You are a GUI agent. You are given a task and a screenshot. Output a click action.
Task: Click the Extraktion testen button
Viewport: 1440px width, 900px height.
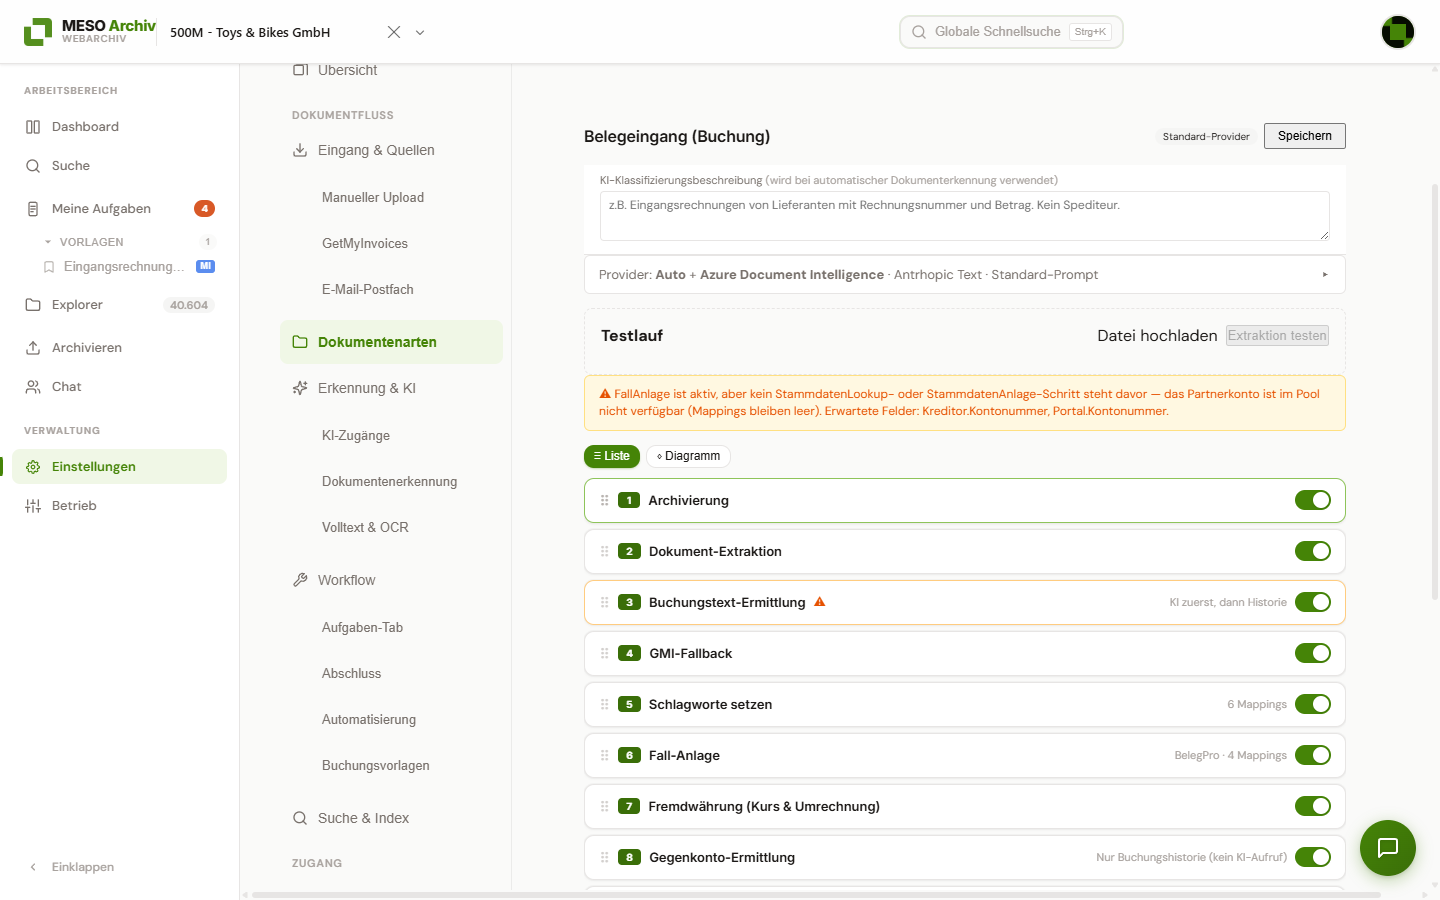(1278, 336)
